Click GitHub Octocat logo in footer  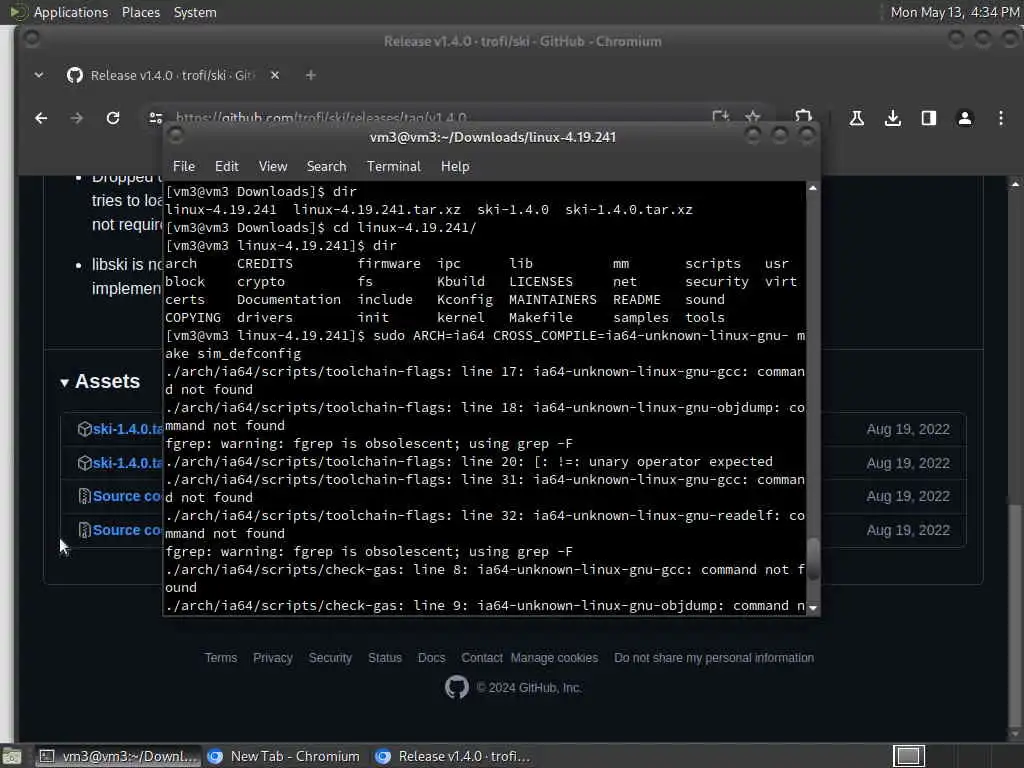point(456,687)
